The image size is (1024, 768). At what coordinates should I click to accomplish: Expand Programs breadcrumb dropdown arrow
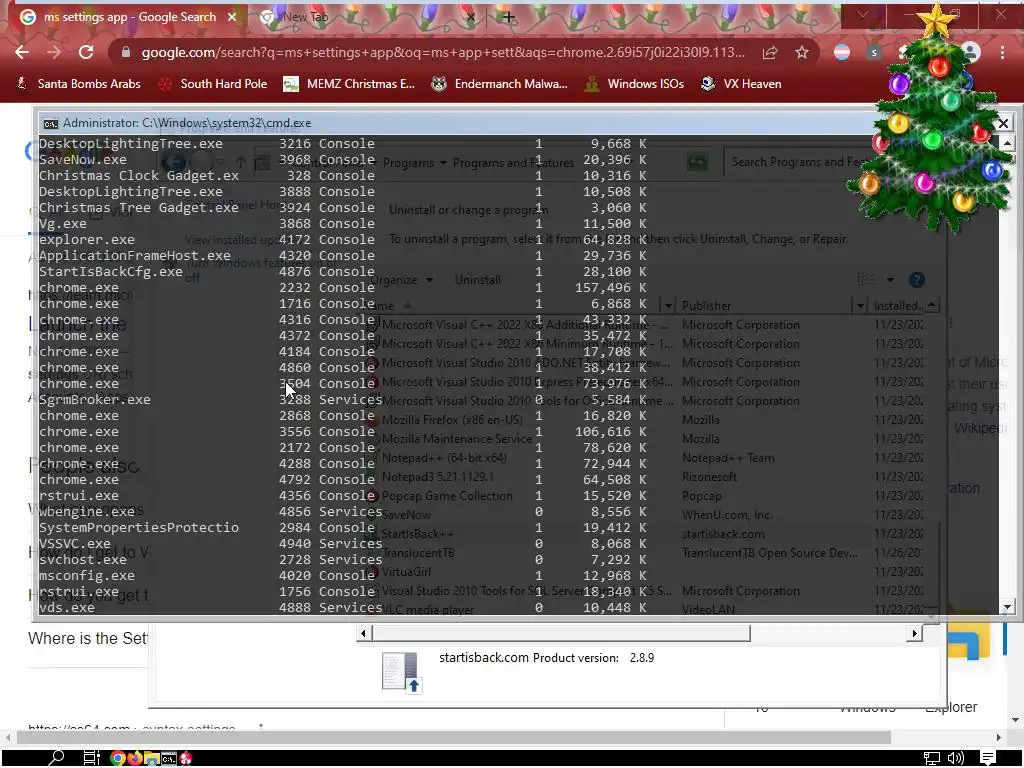[443, 163]
